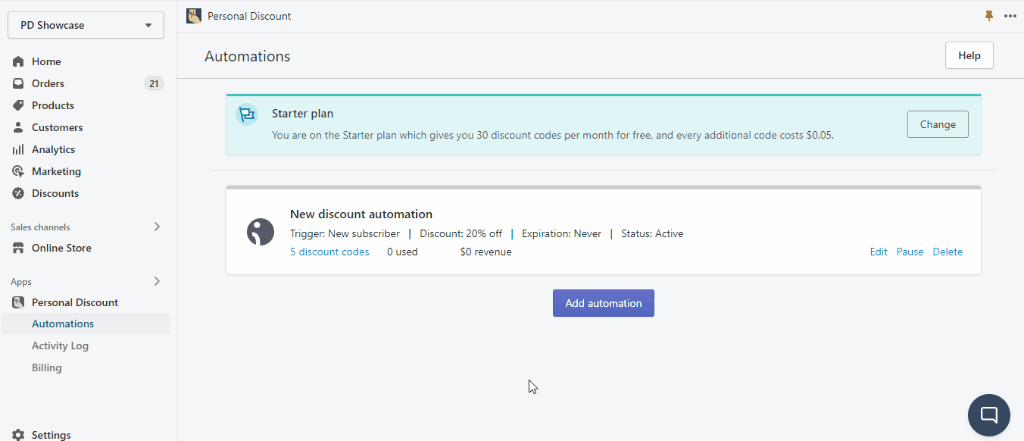Image resolution: width=1024 pixels, height=441 pixels.
Task: Click the Online Store shop icon
Action: coord(18,248)
